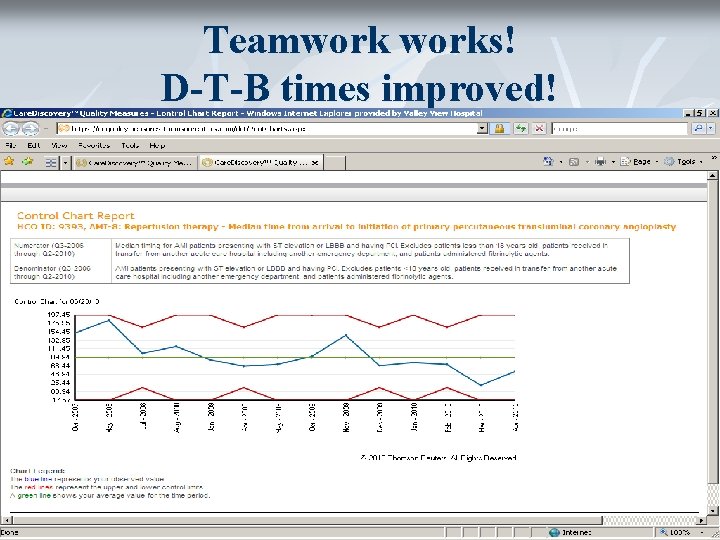Click the vertical scrollbar down arrow
Image resolution: width=720 pixels, height=540 pixels.
tap(712, 510)
